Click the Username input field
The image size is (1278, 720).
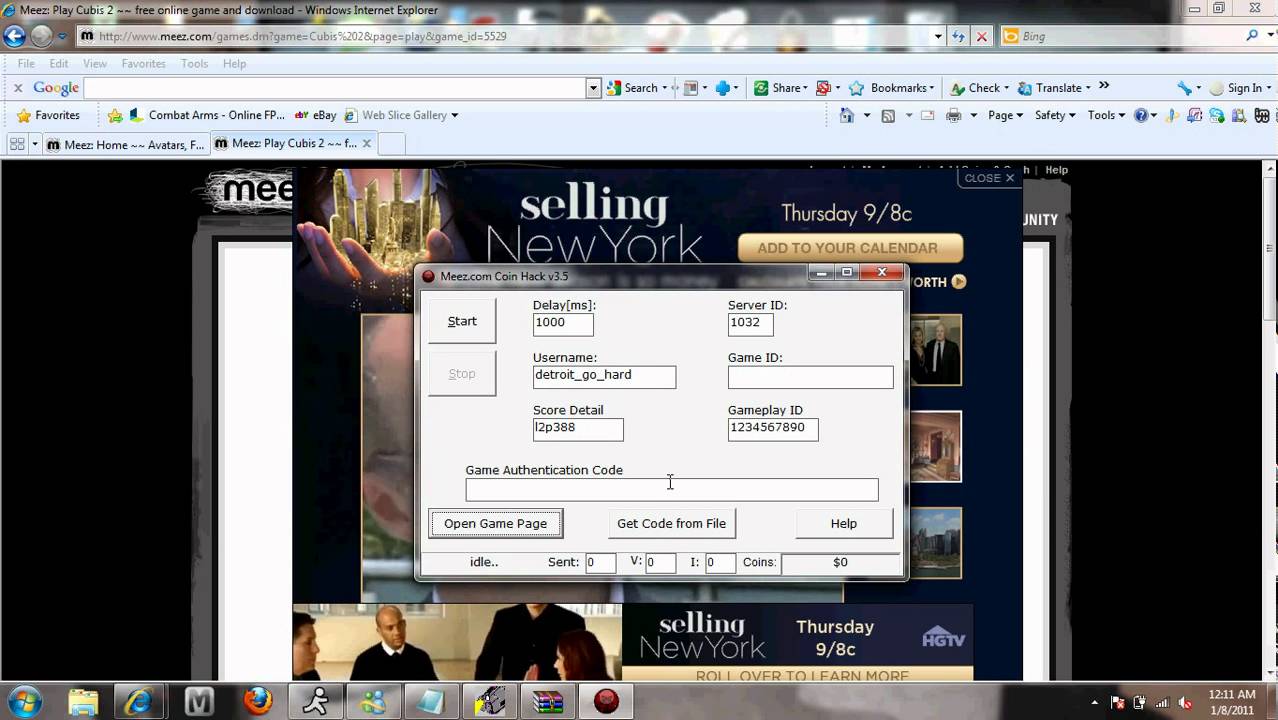[604, 376]
